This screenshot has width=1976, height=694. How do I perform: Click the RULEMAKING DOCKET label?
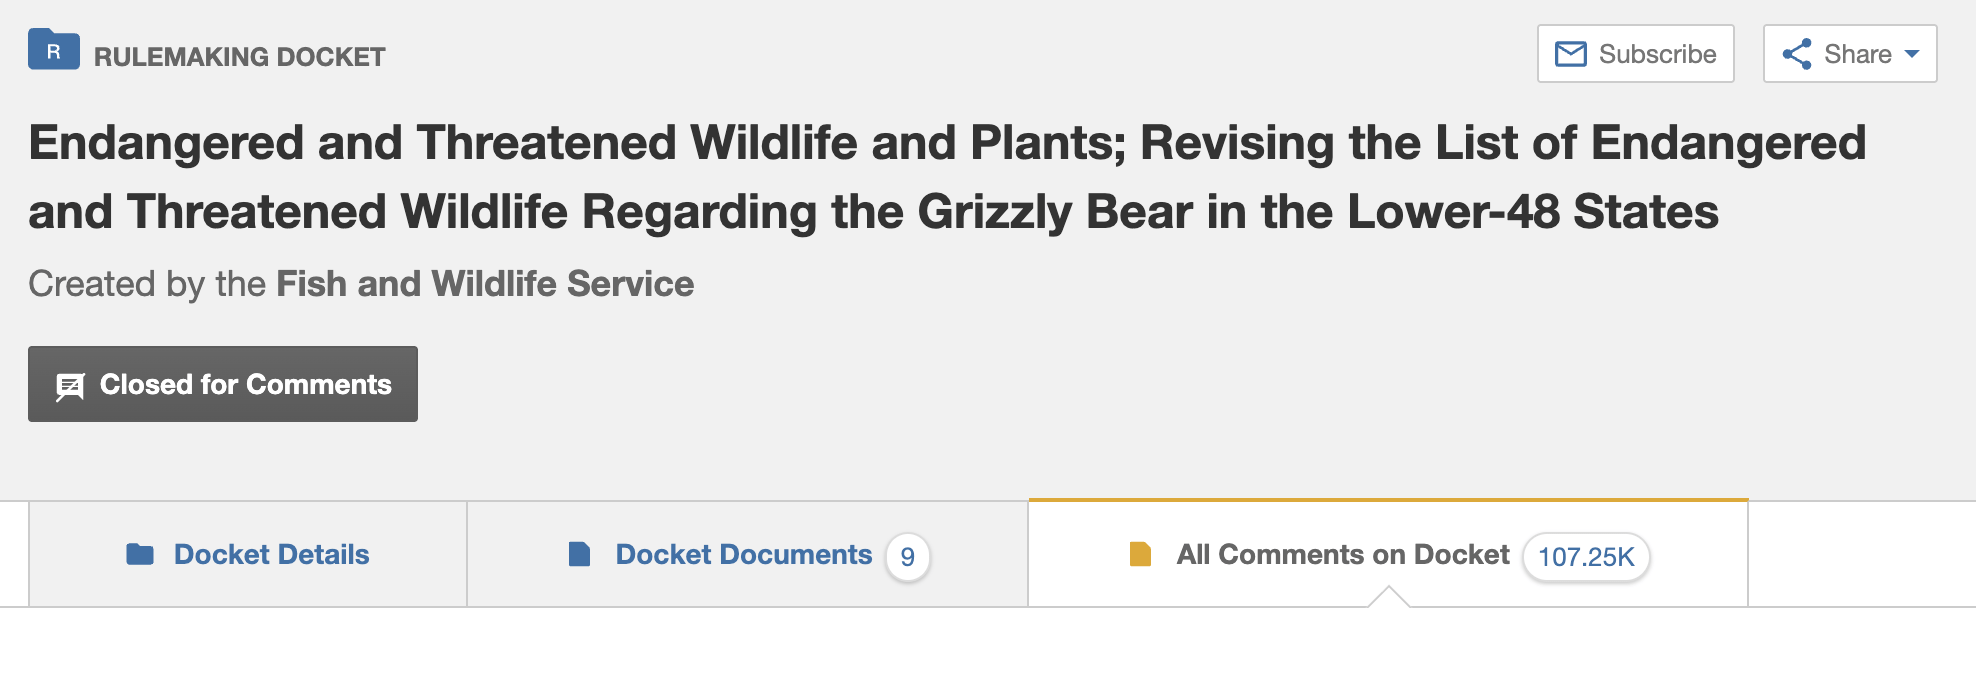pyautogui.click(x=240, y=57)
